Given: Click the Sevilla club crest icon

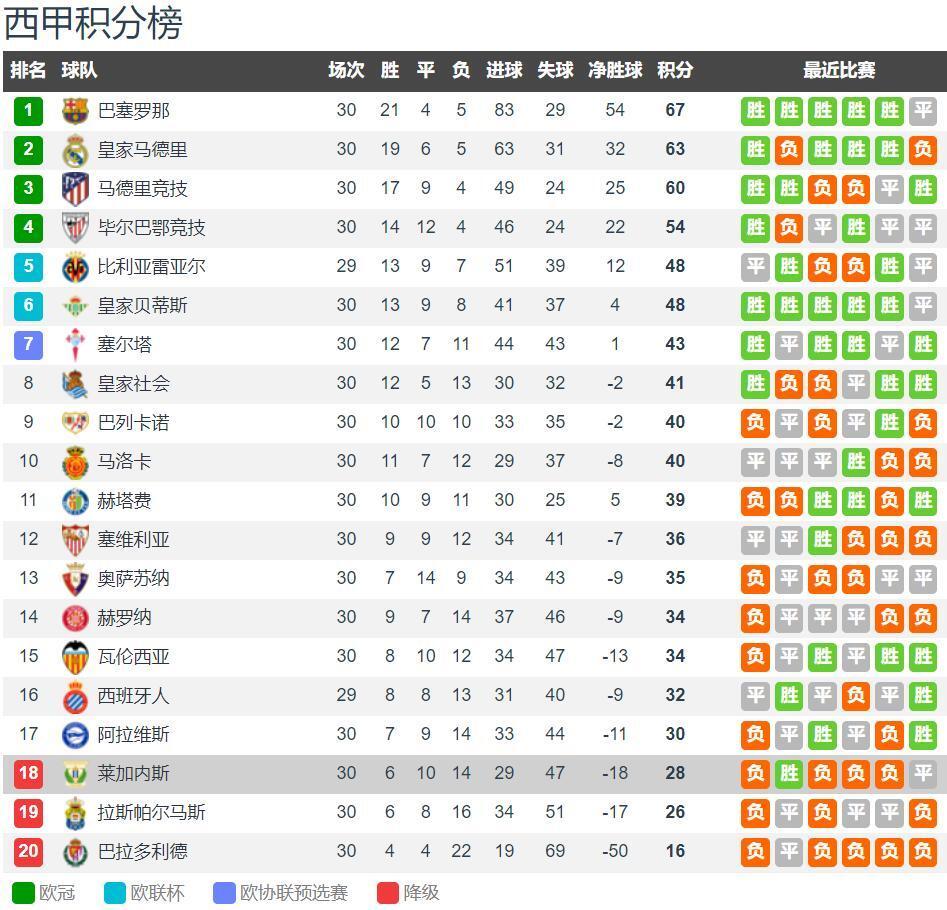Looking at the screenshot, I should click(75, 540).
